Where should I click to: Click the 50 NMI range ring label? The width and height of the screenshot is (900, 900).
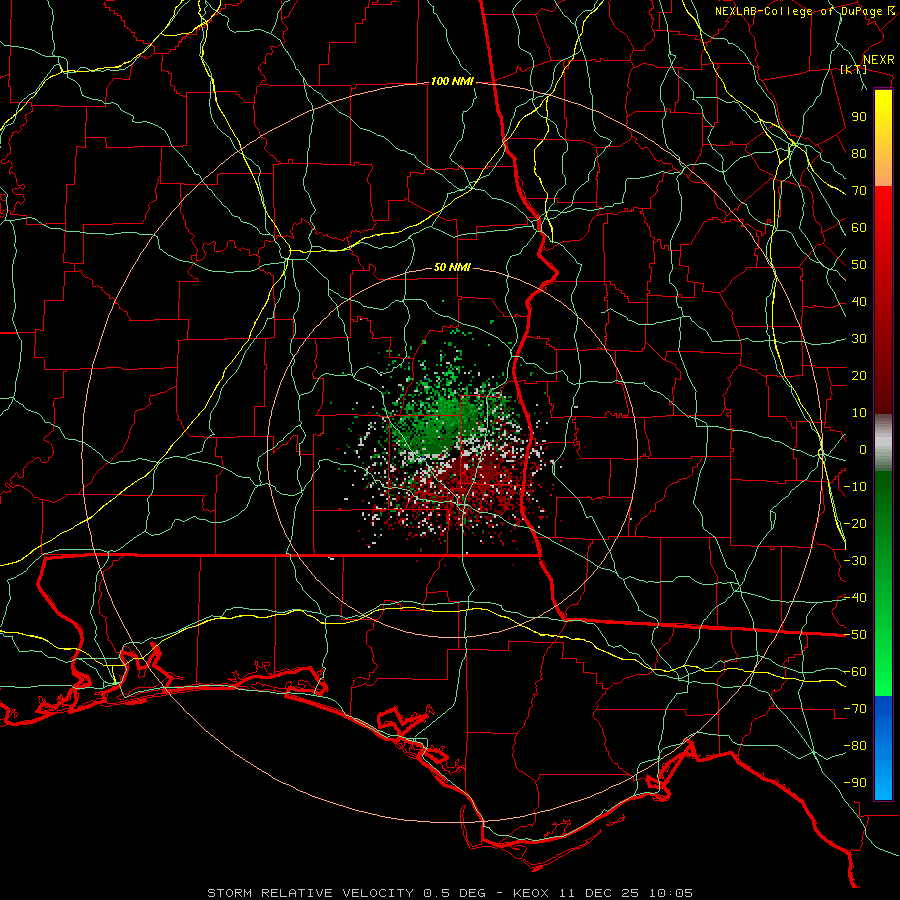click(x=452, y=267)
